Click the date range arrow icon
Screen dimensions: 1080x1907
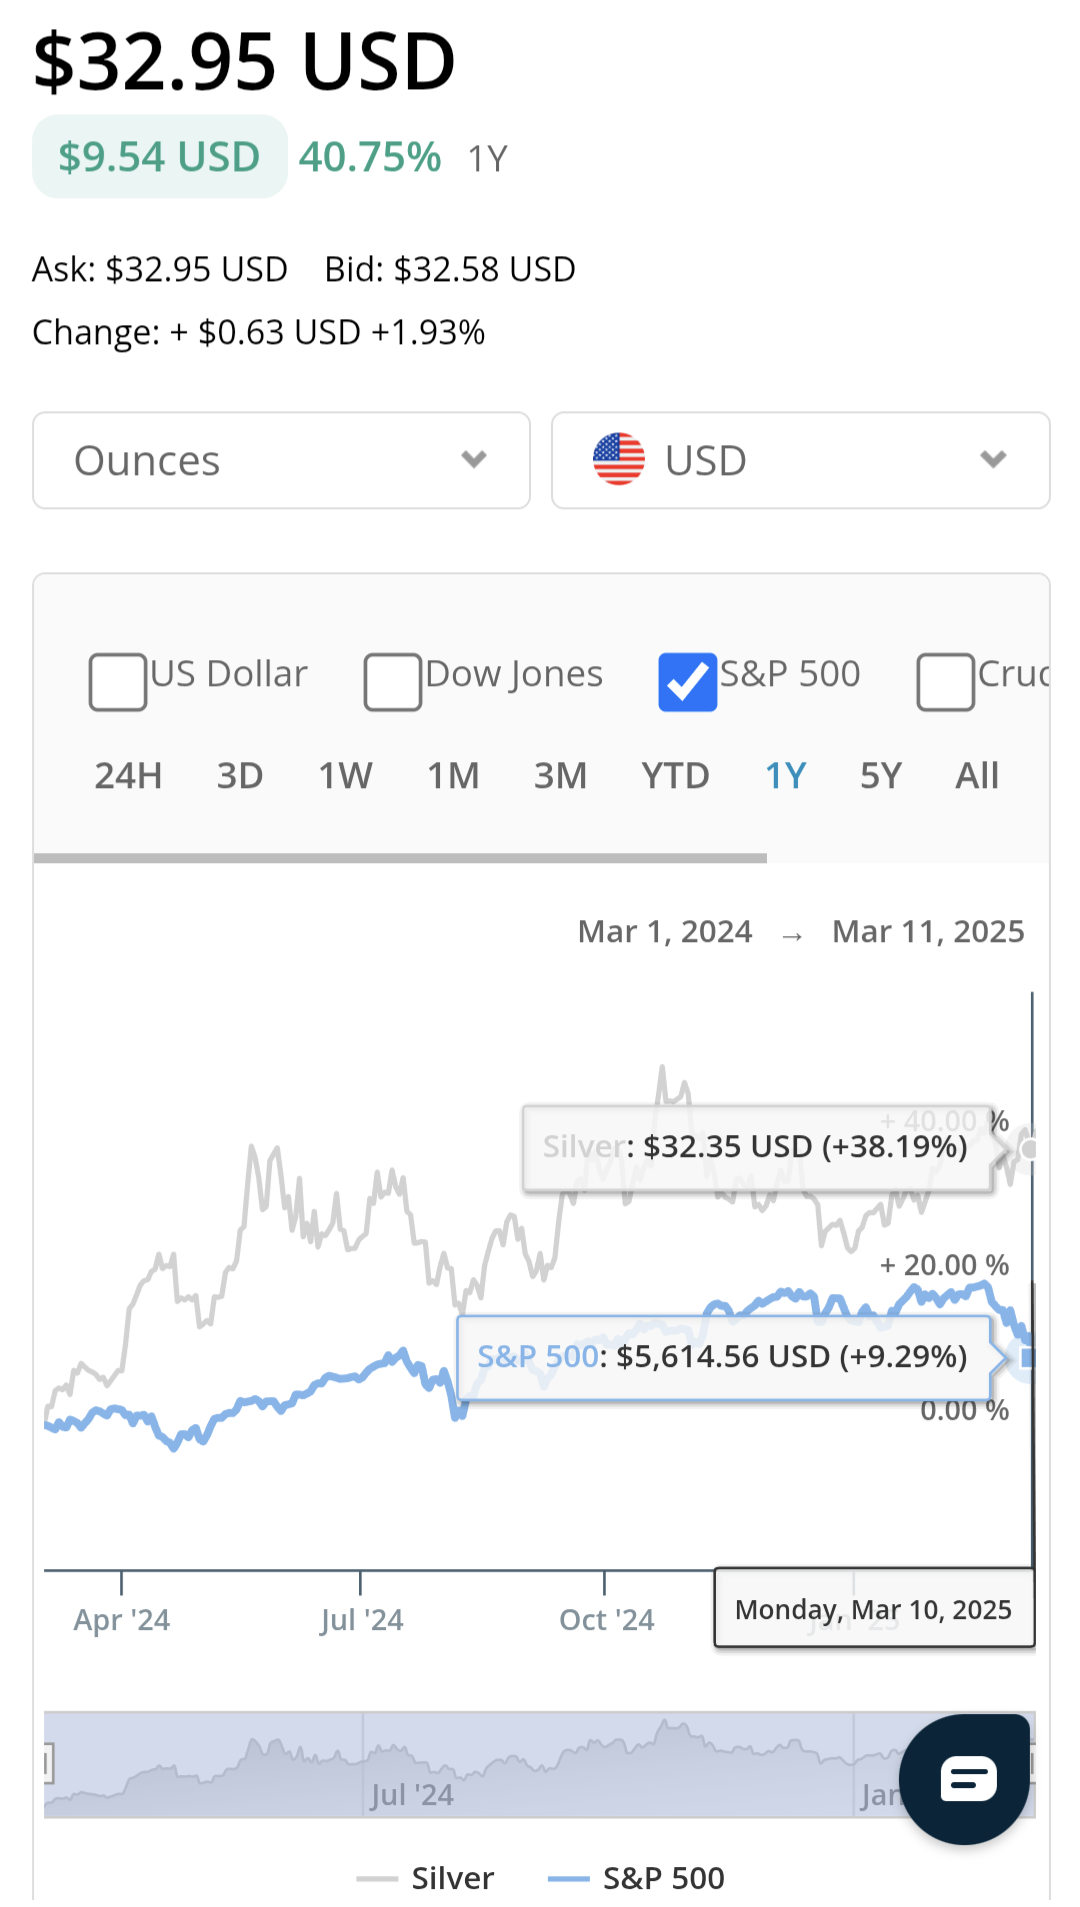(792, 936)
